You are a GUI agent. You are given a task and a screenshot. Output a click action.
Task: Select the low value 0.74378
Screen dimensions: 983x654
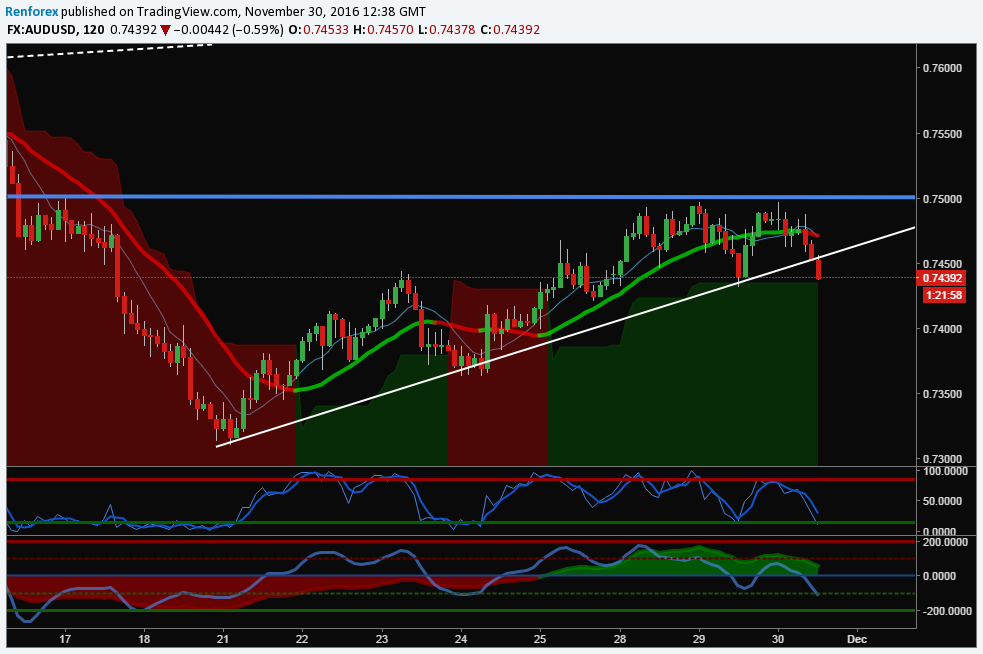coord(452,29)
